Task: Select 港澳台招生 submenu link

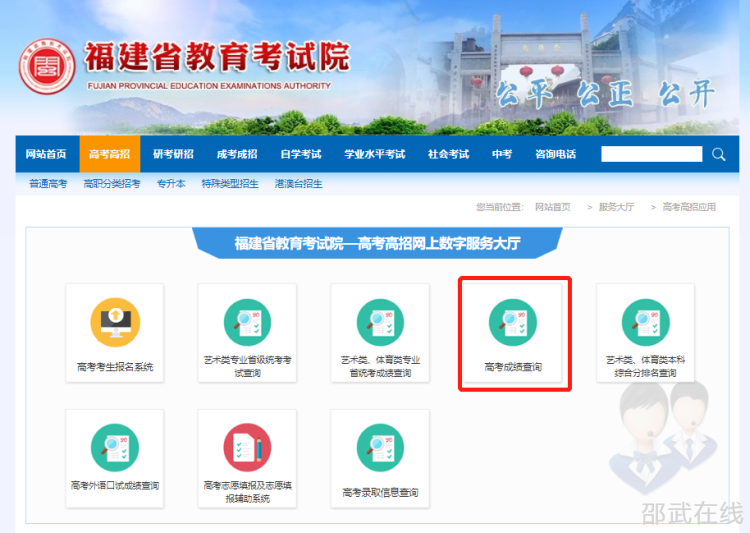Action: (298, 184)
